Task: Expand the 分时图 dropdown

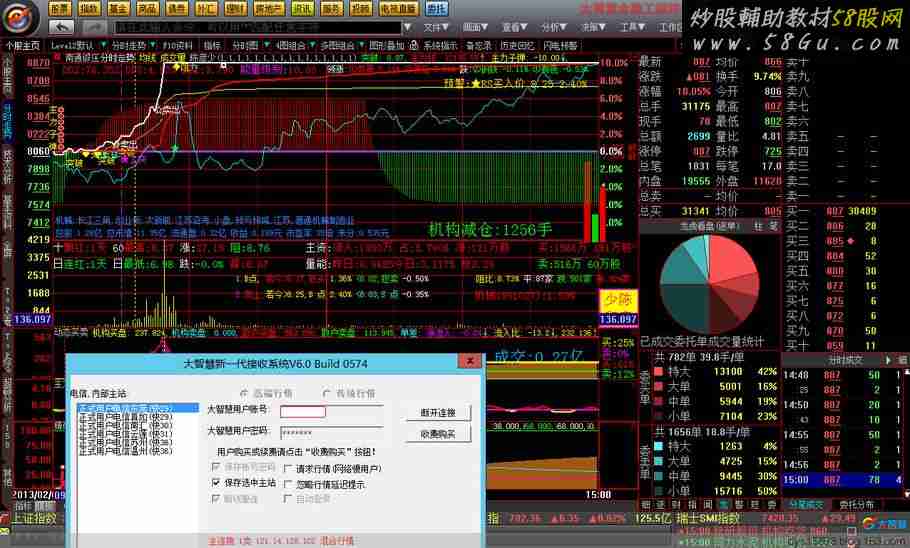Action: (x=267, y=45)
